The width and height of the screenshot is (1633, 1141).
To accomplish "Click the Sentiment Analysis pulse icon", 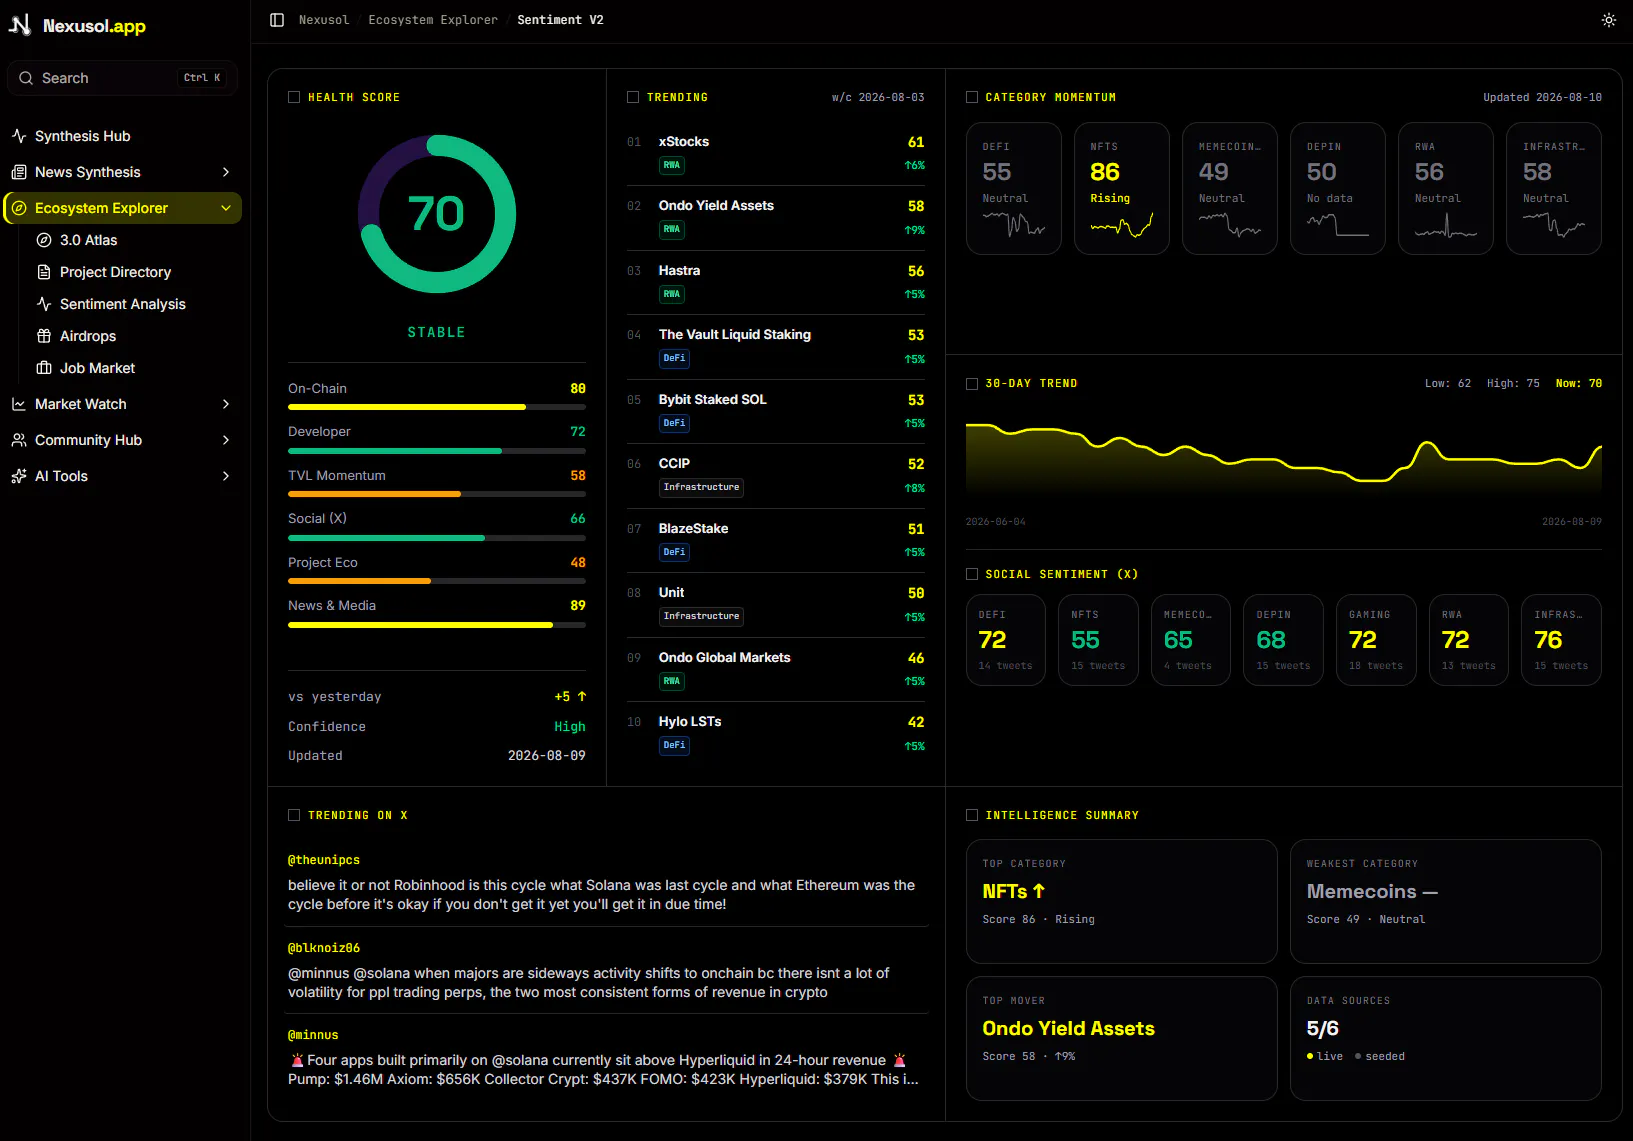I will tap(44, 304).
